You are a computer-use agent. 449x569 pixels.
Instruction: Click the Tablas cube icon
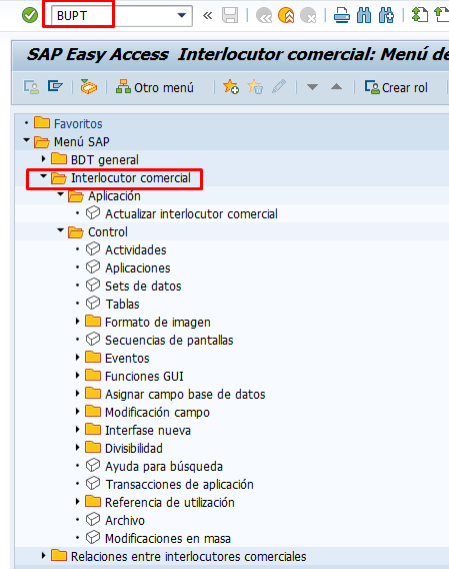click(x=93, y=303)
